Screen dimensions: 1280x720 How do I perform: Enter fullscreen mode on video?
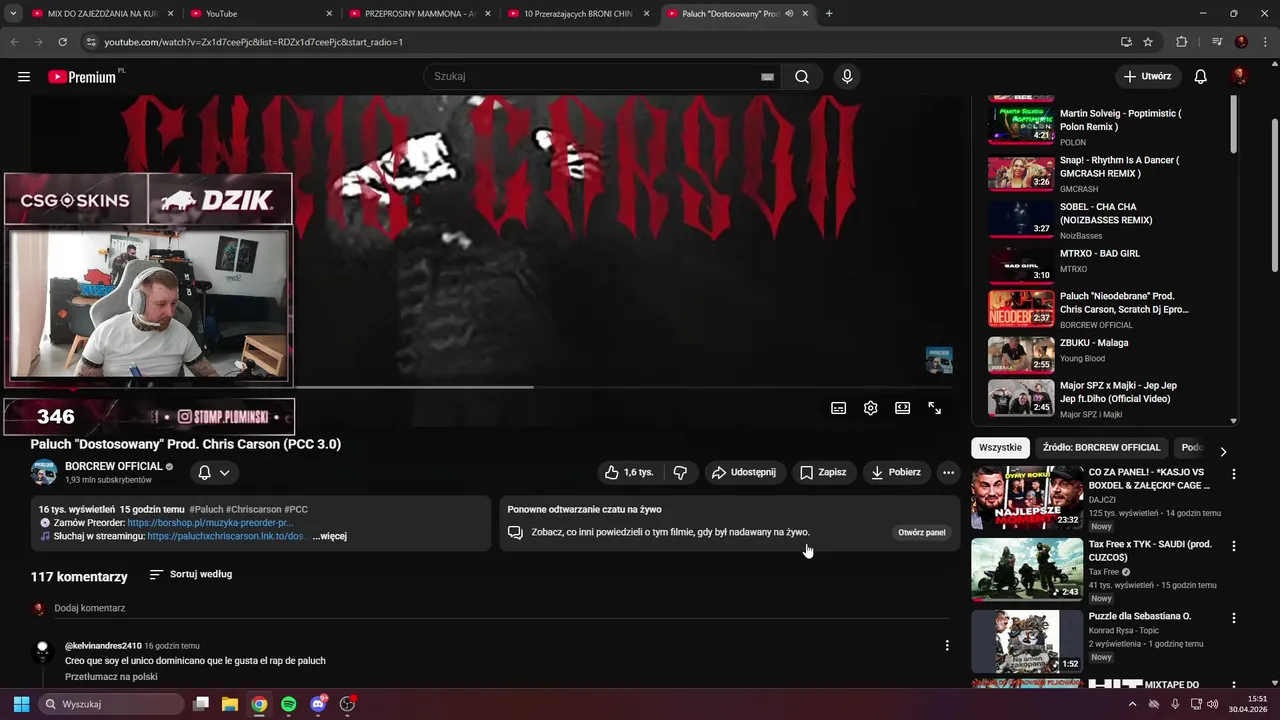[x=934, y=408]
